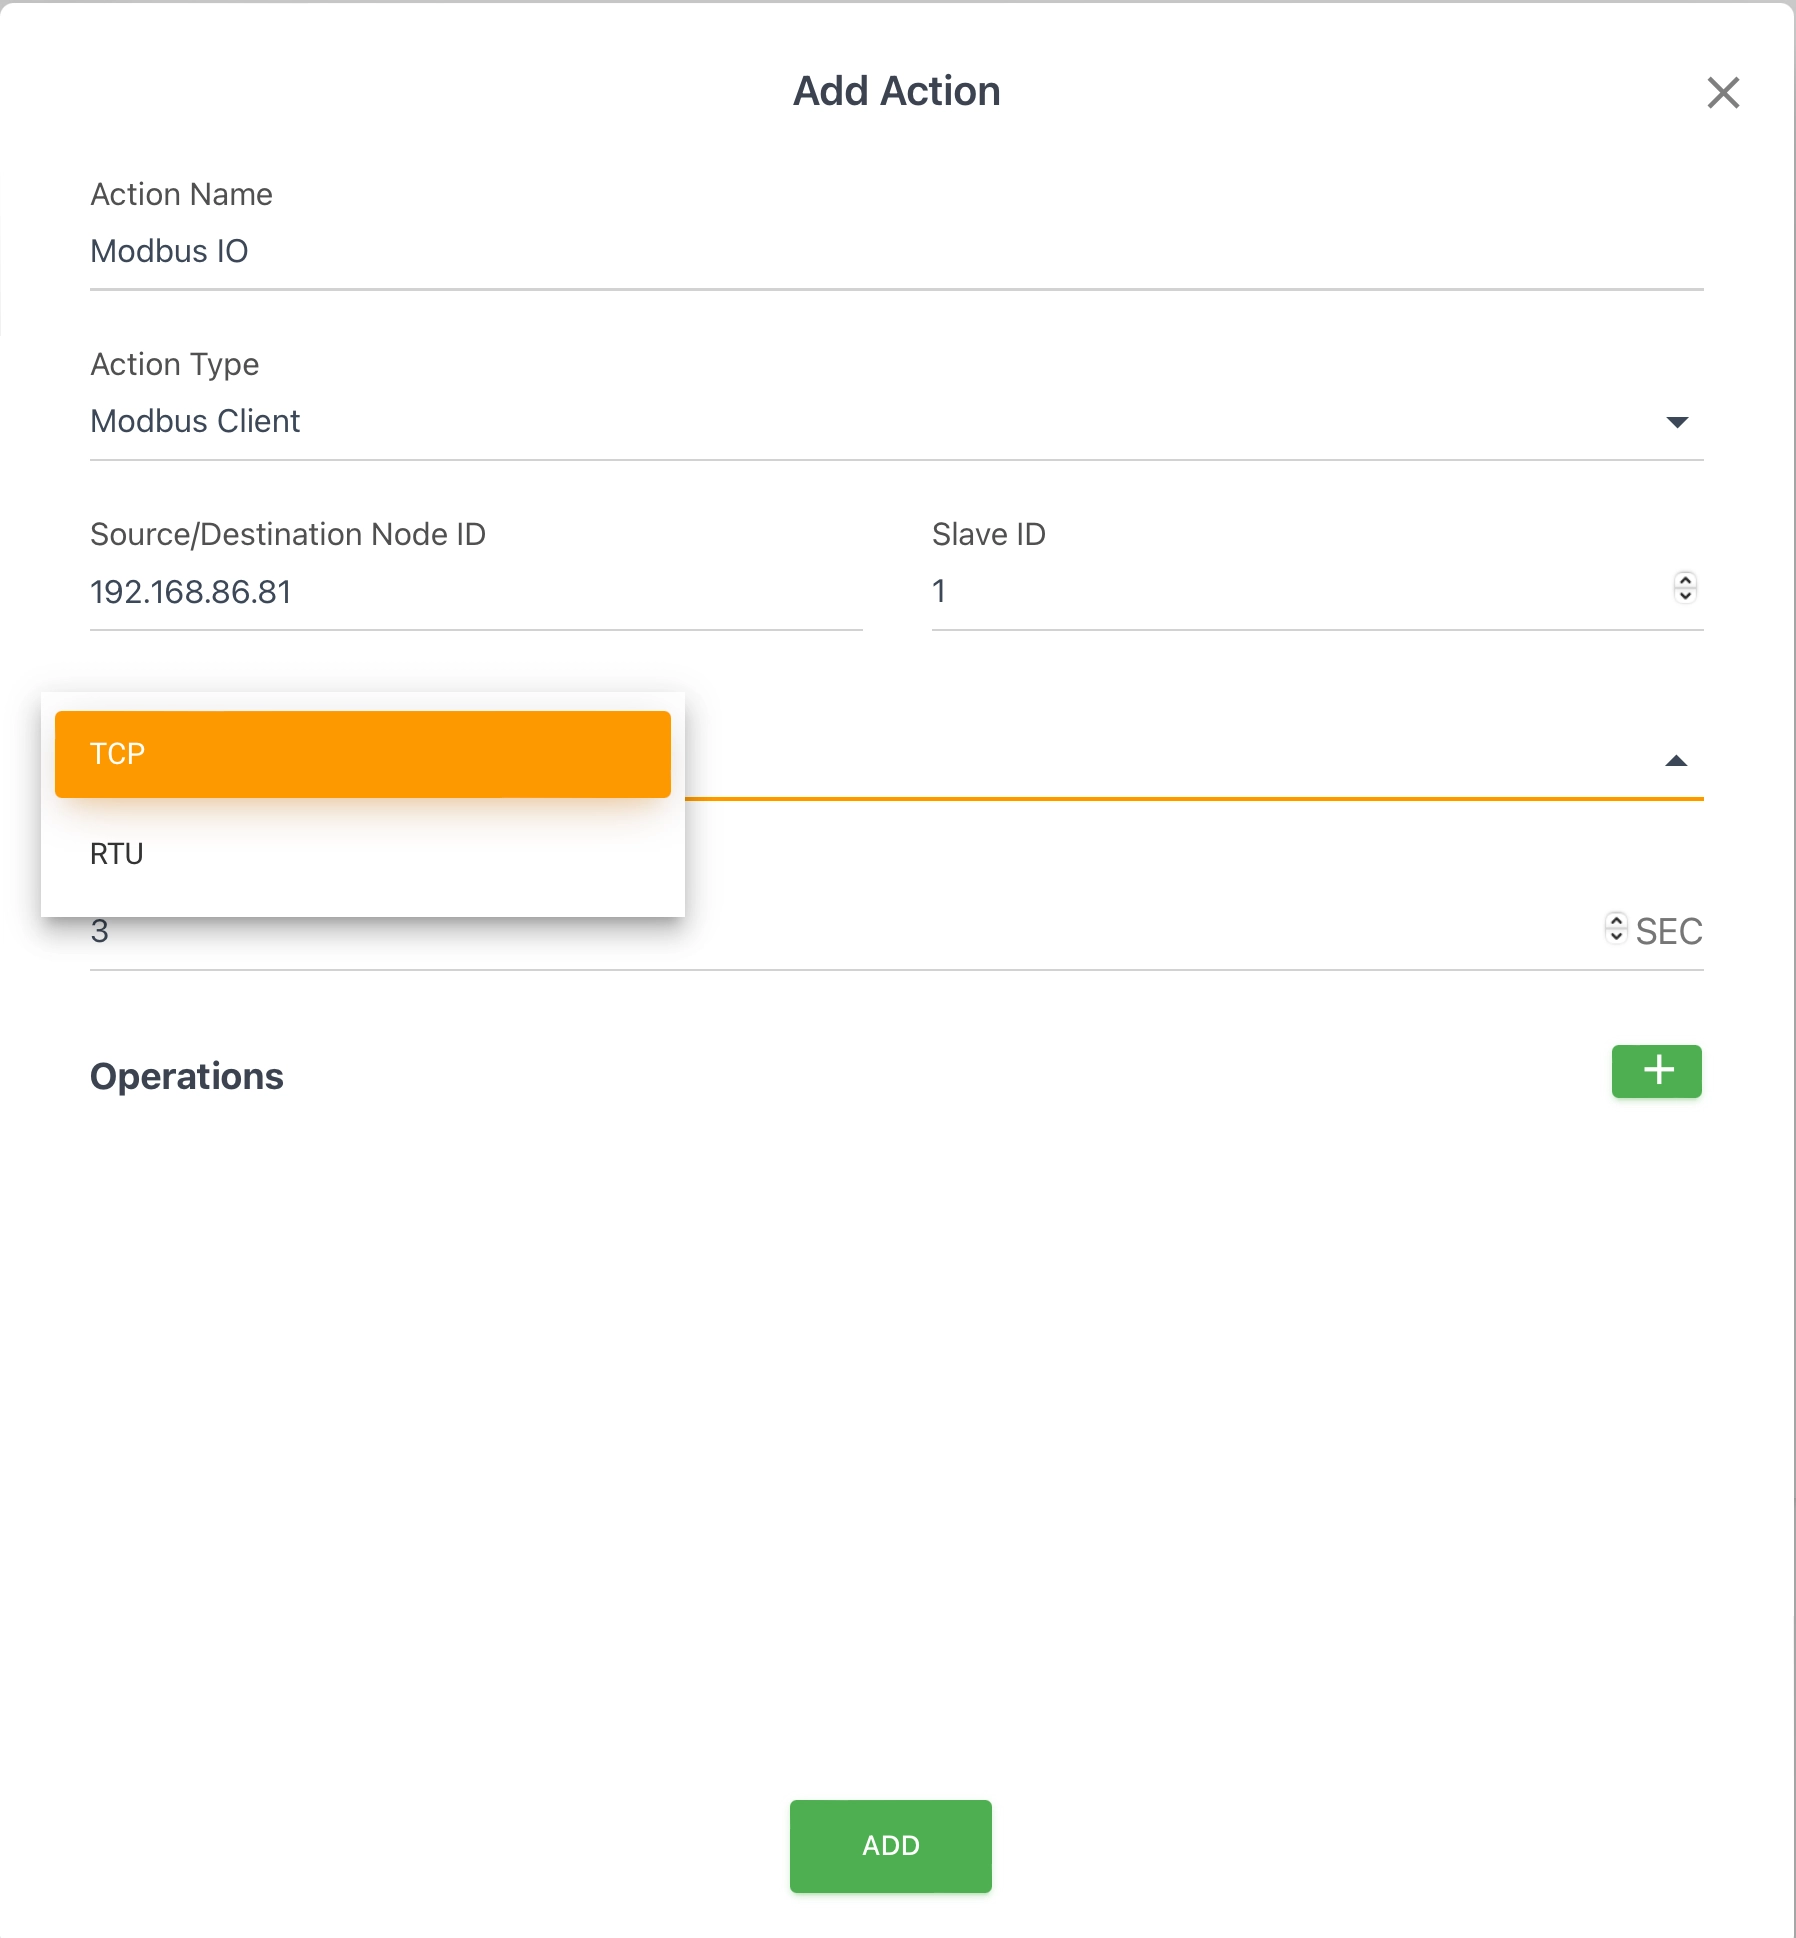Viewport: 1796px width, 1938px height.
Task: Open the Action Type dropdown arrow
Action: 1677,422
